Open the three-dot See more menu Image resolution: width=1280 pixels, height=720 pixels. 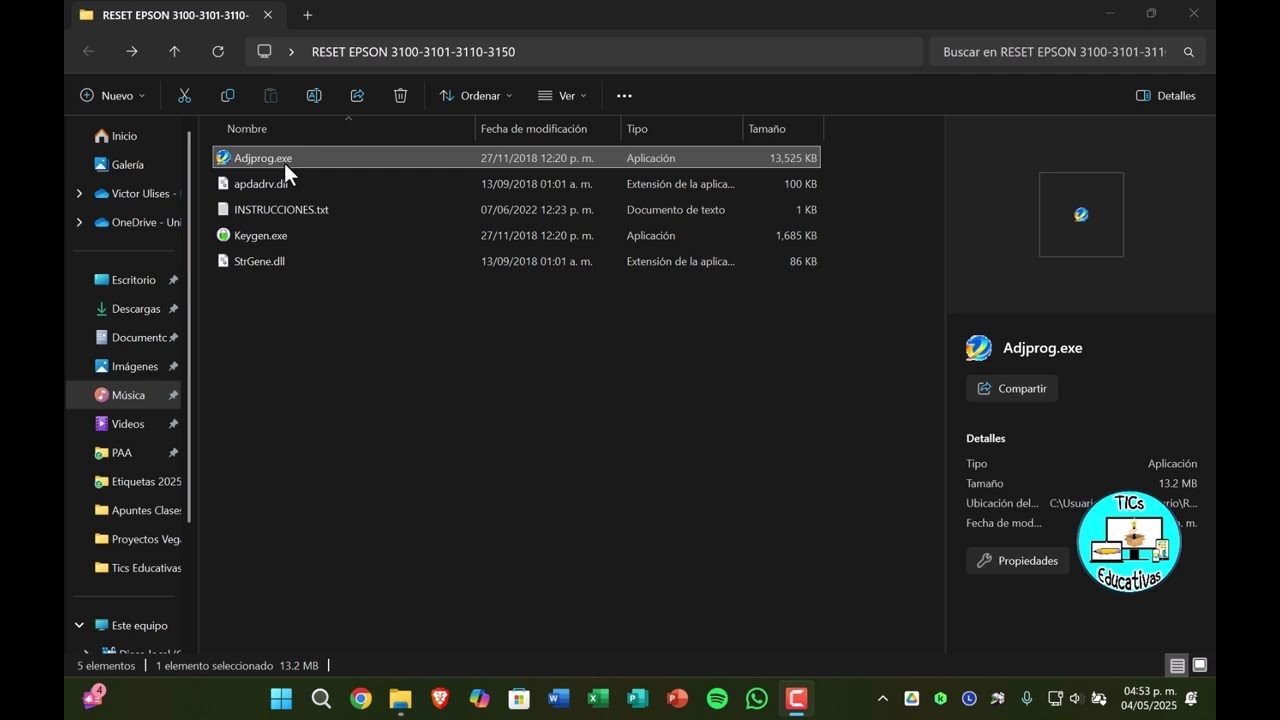coord(624,96)
